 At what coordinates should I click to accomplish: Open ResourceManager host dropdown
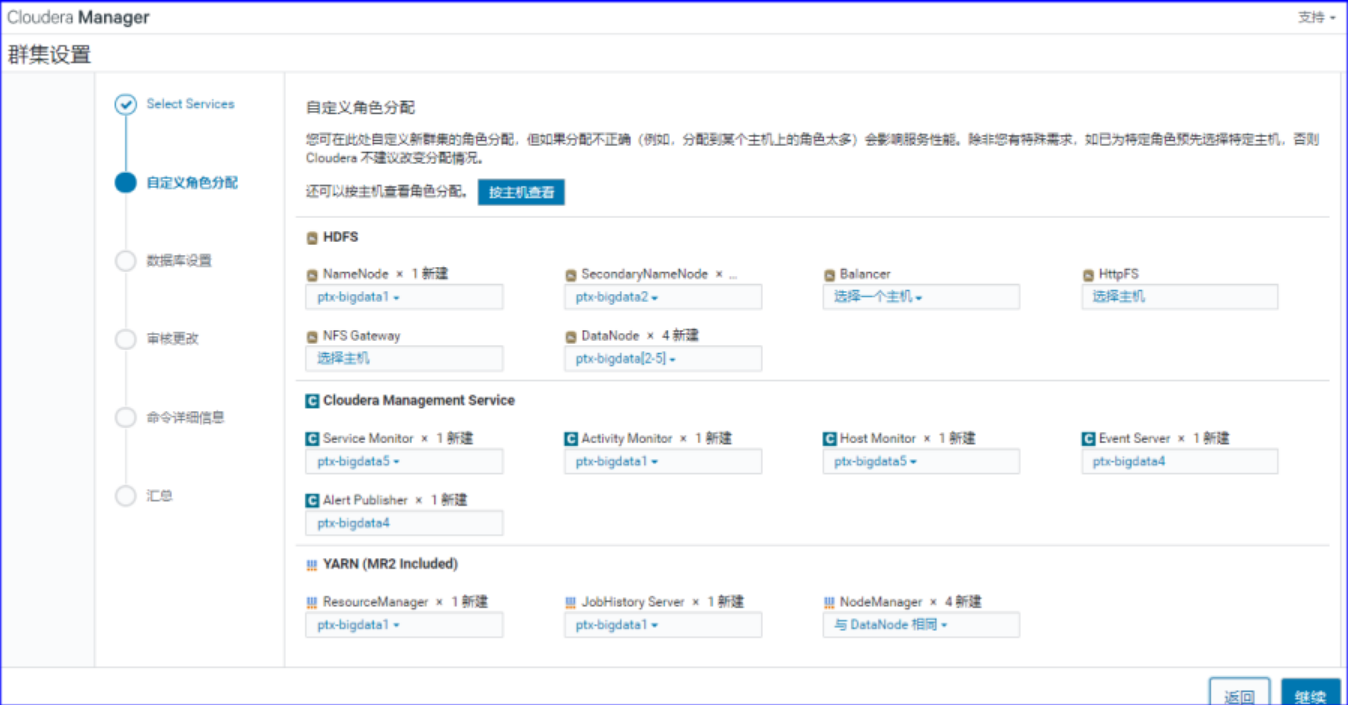(404, 625)
